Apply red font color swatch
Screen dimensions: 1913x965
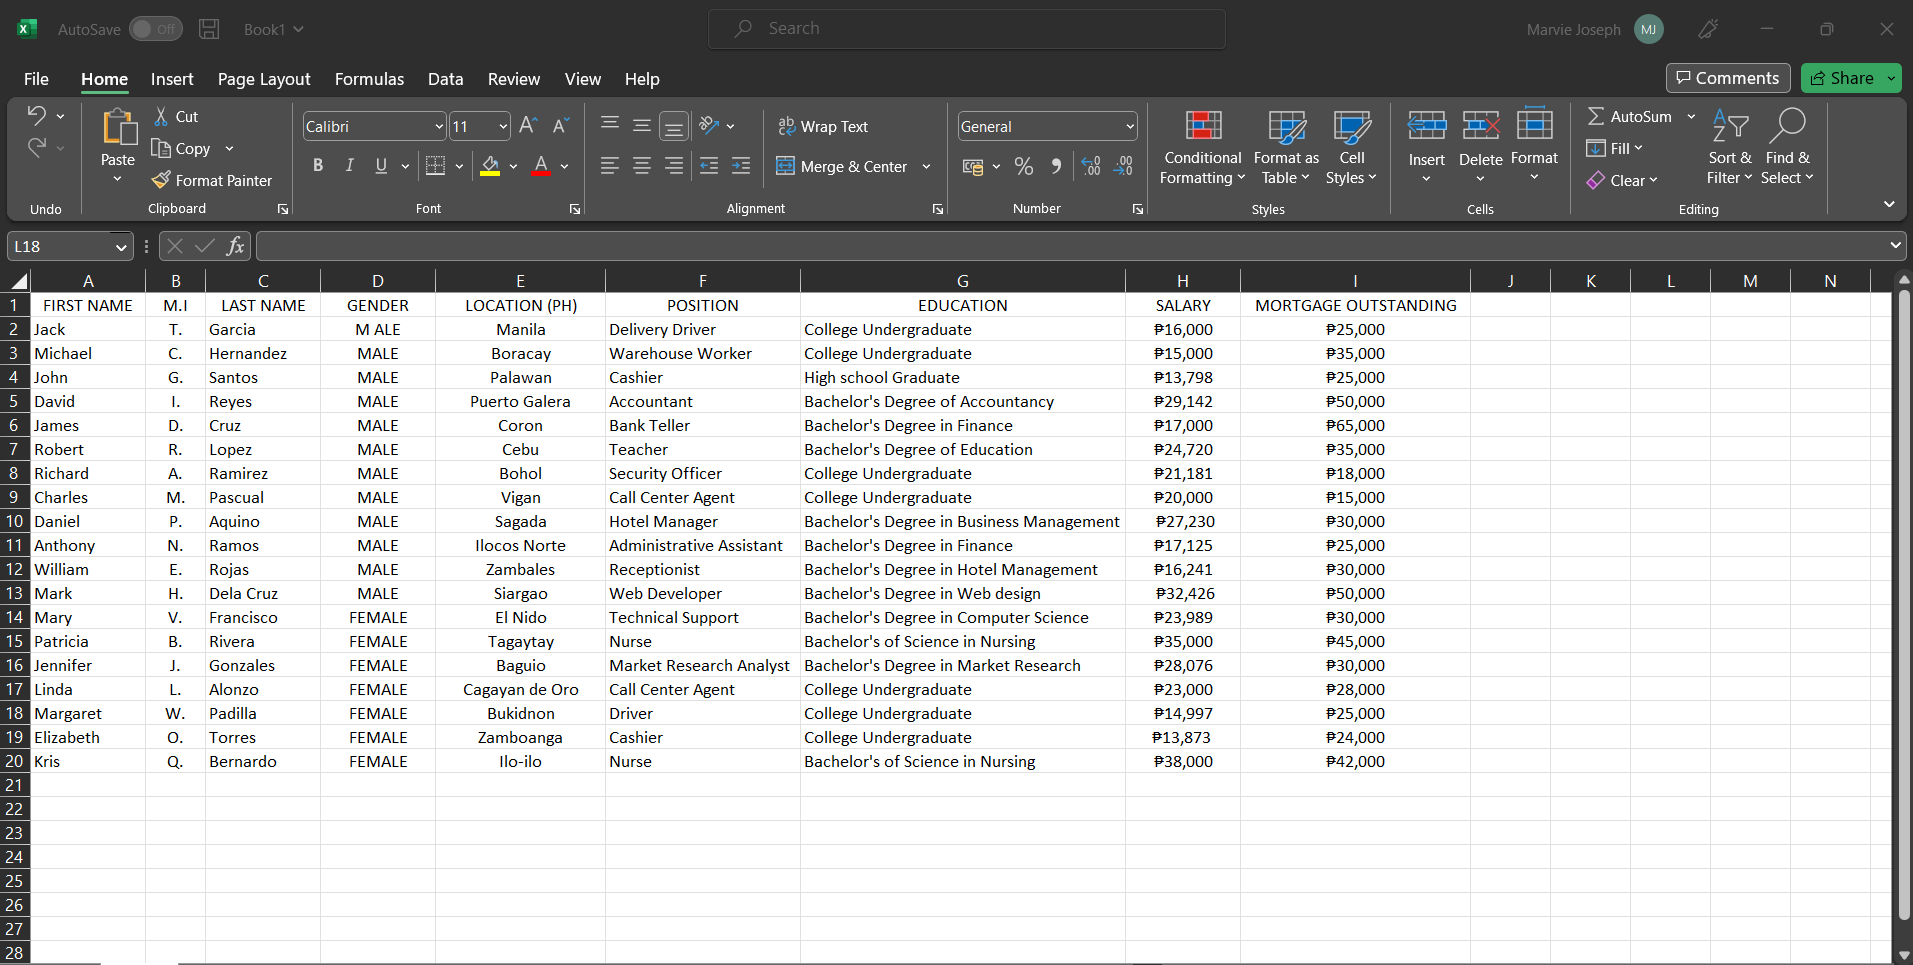click(x=541, y=167)
